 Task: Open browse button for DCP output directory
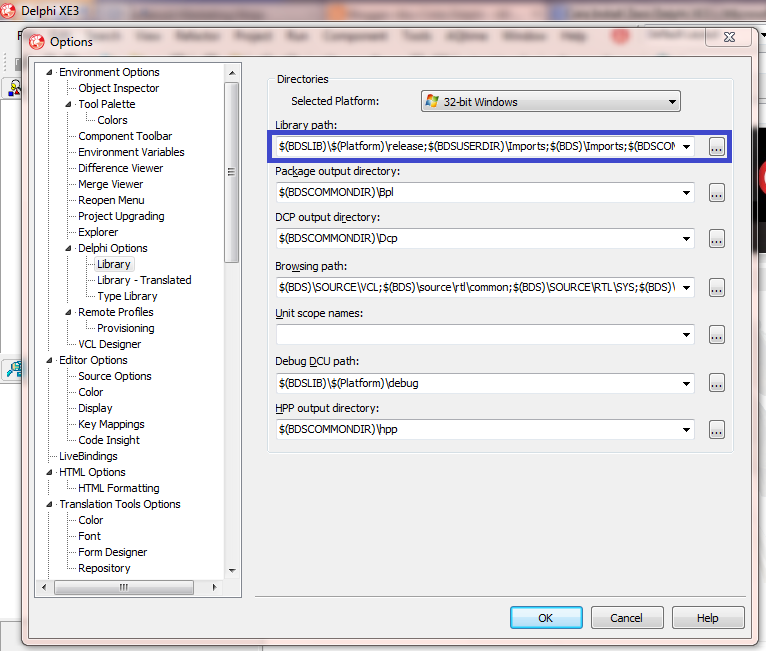pyautogui.click(x=716, y=239)
